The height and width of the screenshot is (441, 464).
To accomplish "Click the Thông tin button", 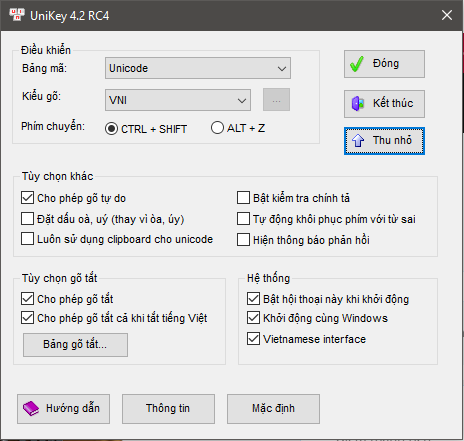I will pos(168,409).
